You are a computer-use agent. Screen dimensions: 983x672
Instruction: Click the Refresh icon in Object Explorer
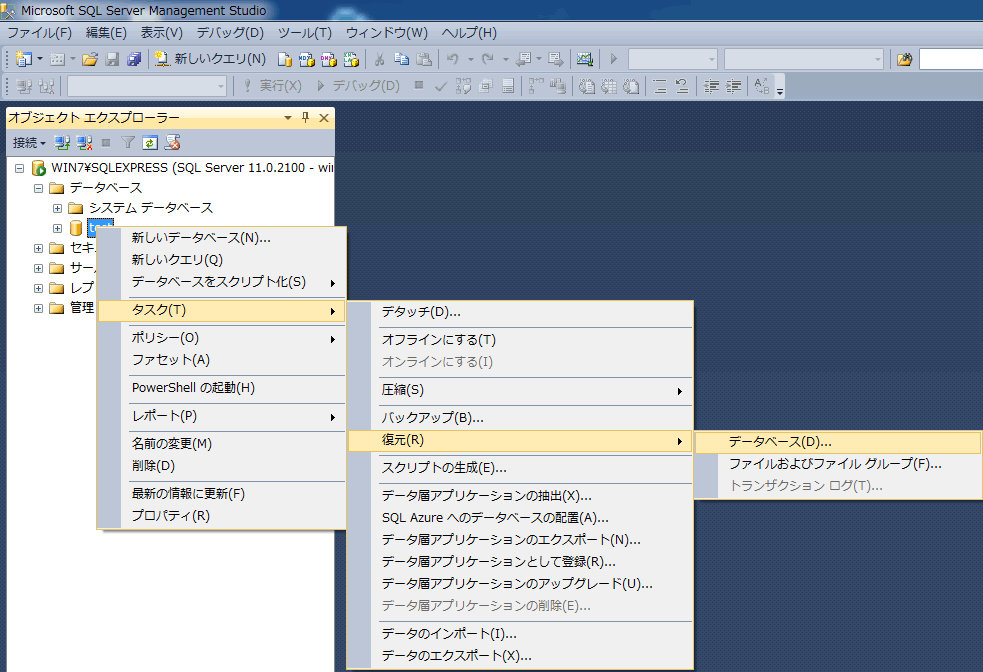(149, 143)
